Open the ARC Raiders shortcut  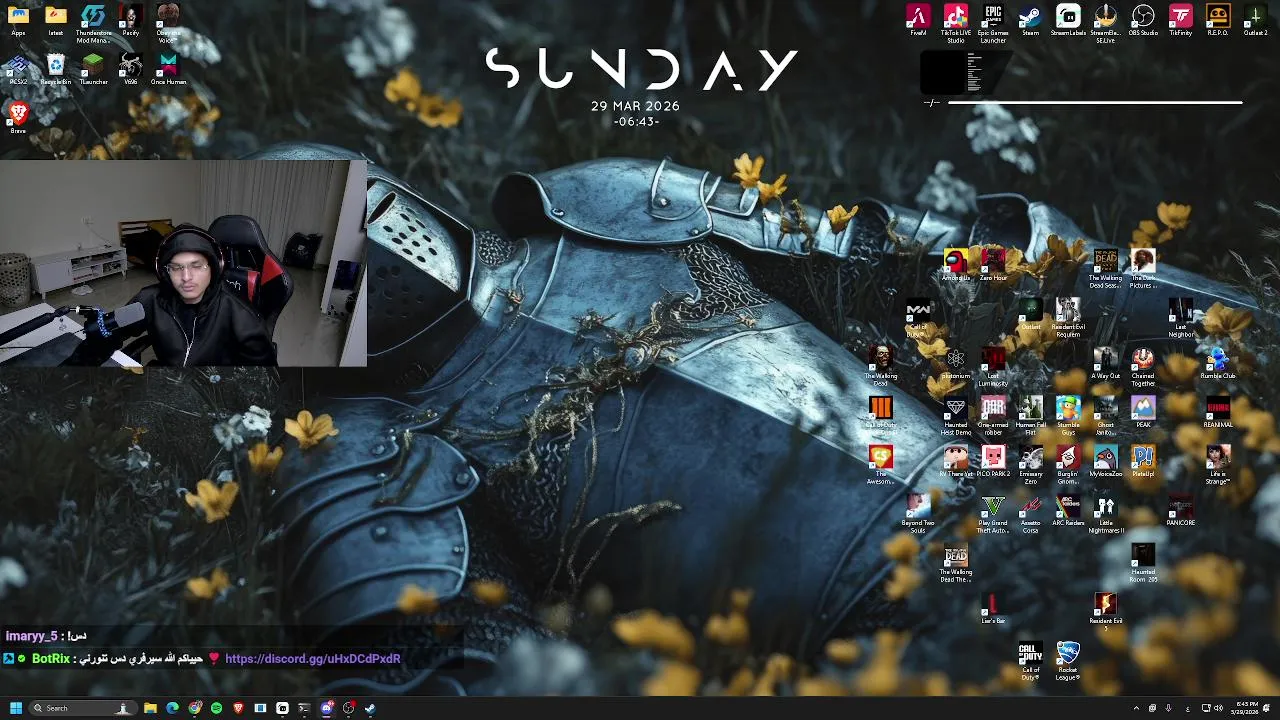[1068, 510]
